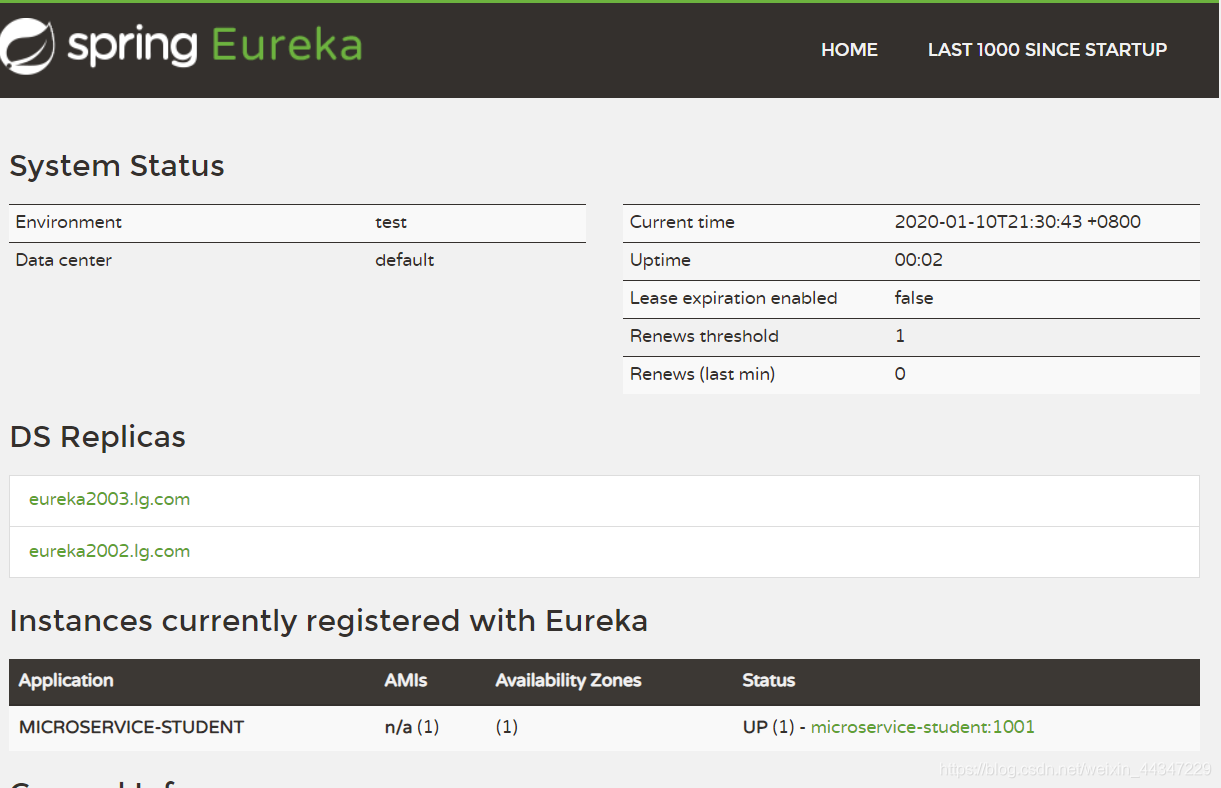
Task: Select the Data center label cell
Action: click(64, 260)
